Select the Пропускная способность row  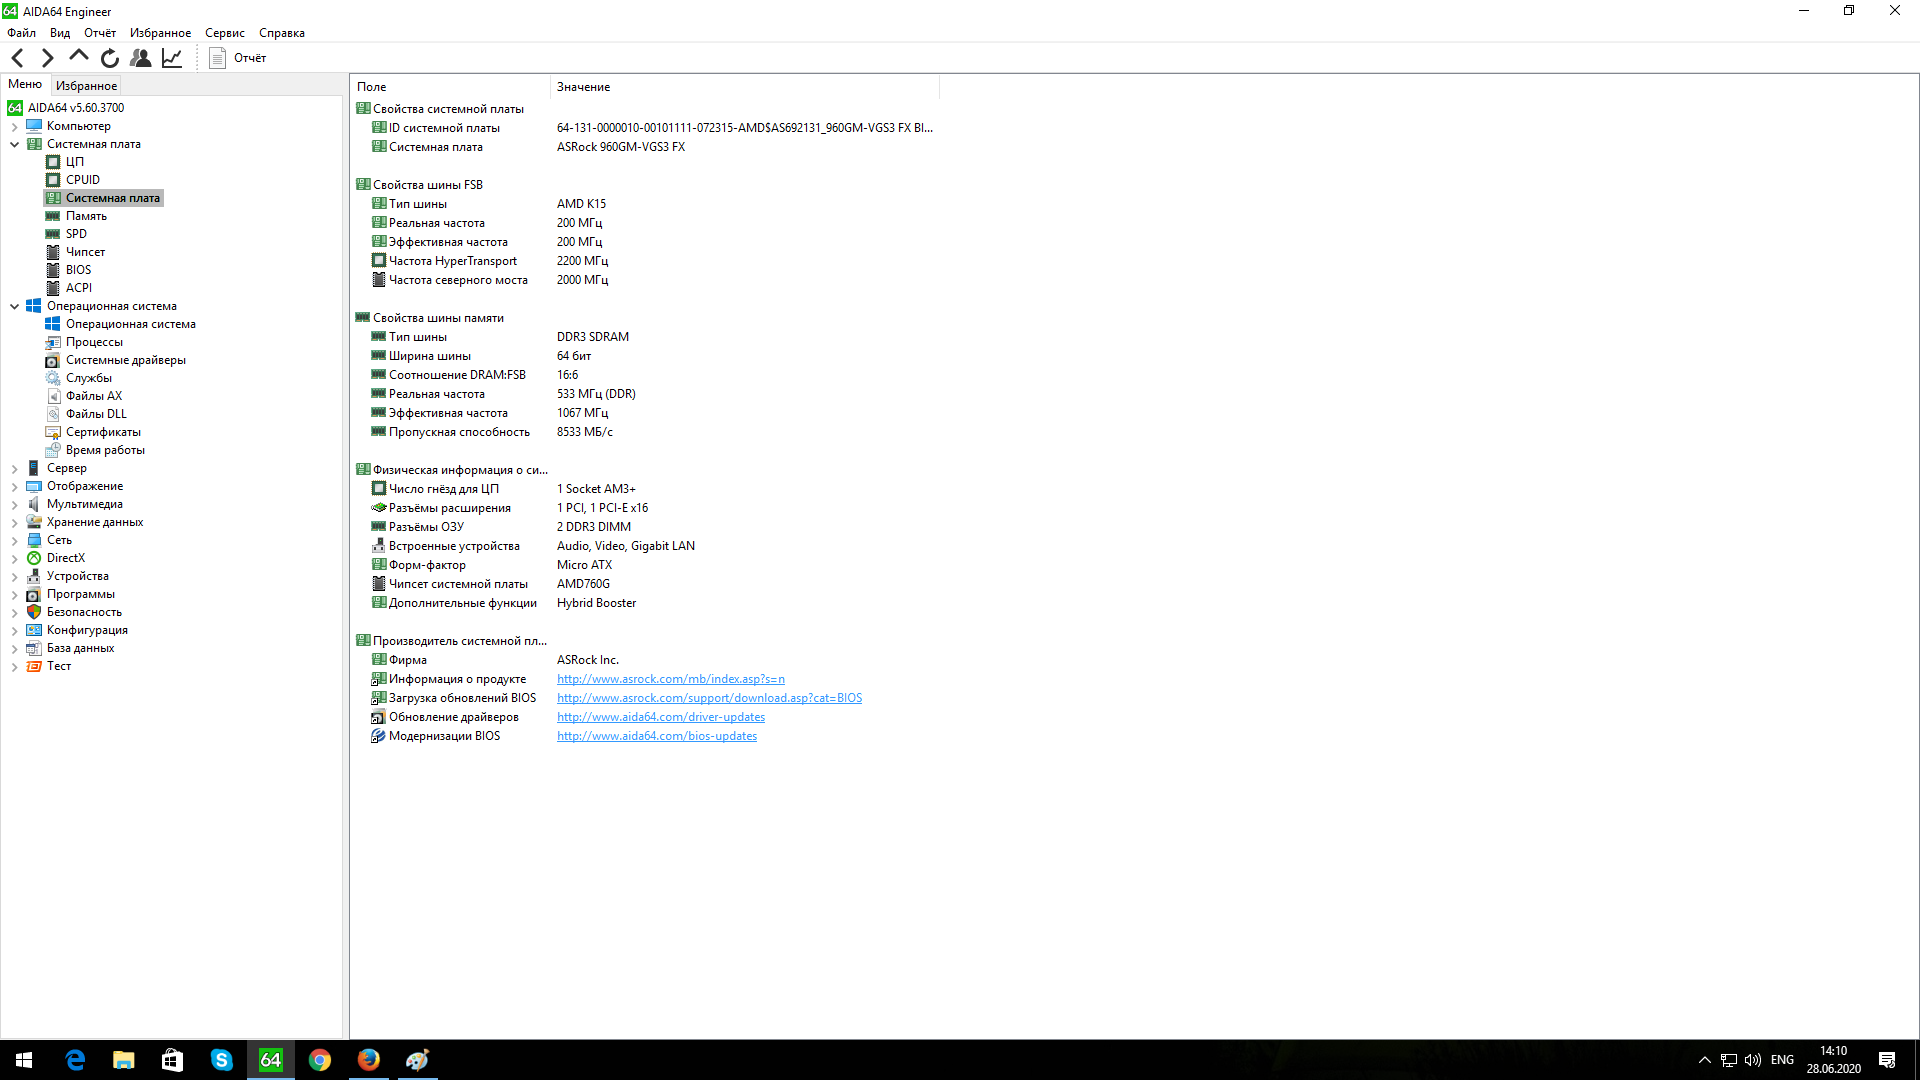pyautogui.click(x=645, y=432)
